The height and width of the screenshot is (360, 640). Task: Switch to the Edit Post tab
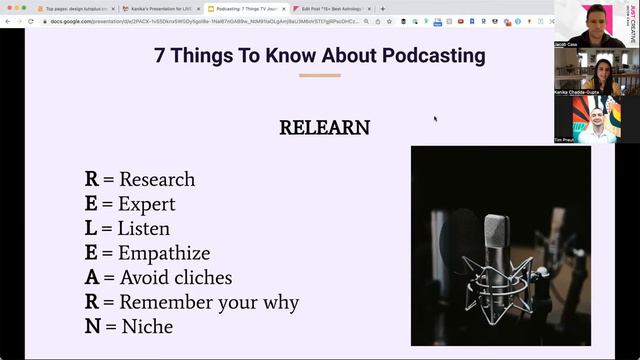[x=332, y=9]
